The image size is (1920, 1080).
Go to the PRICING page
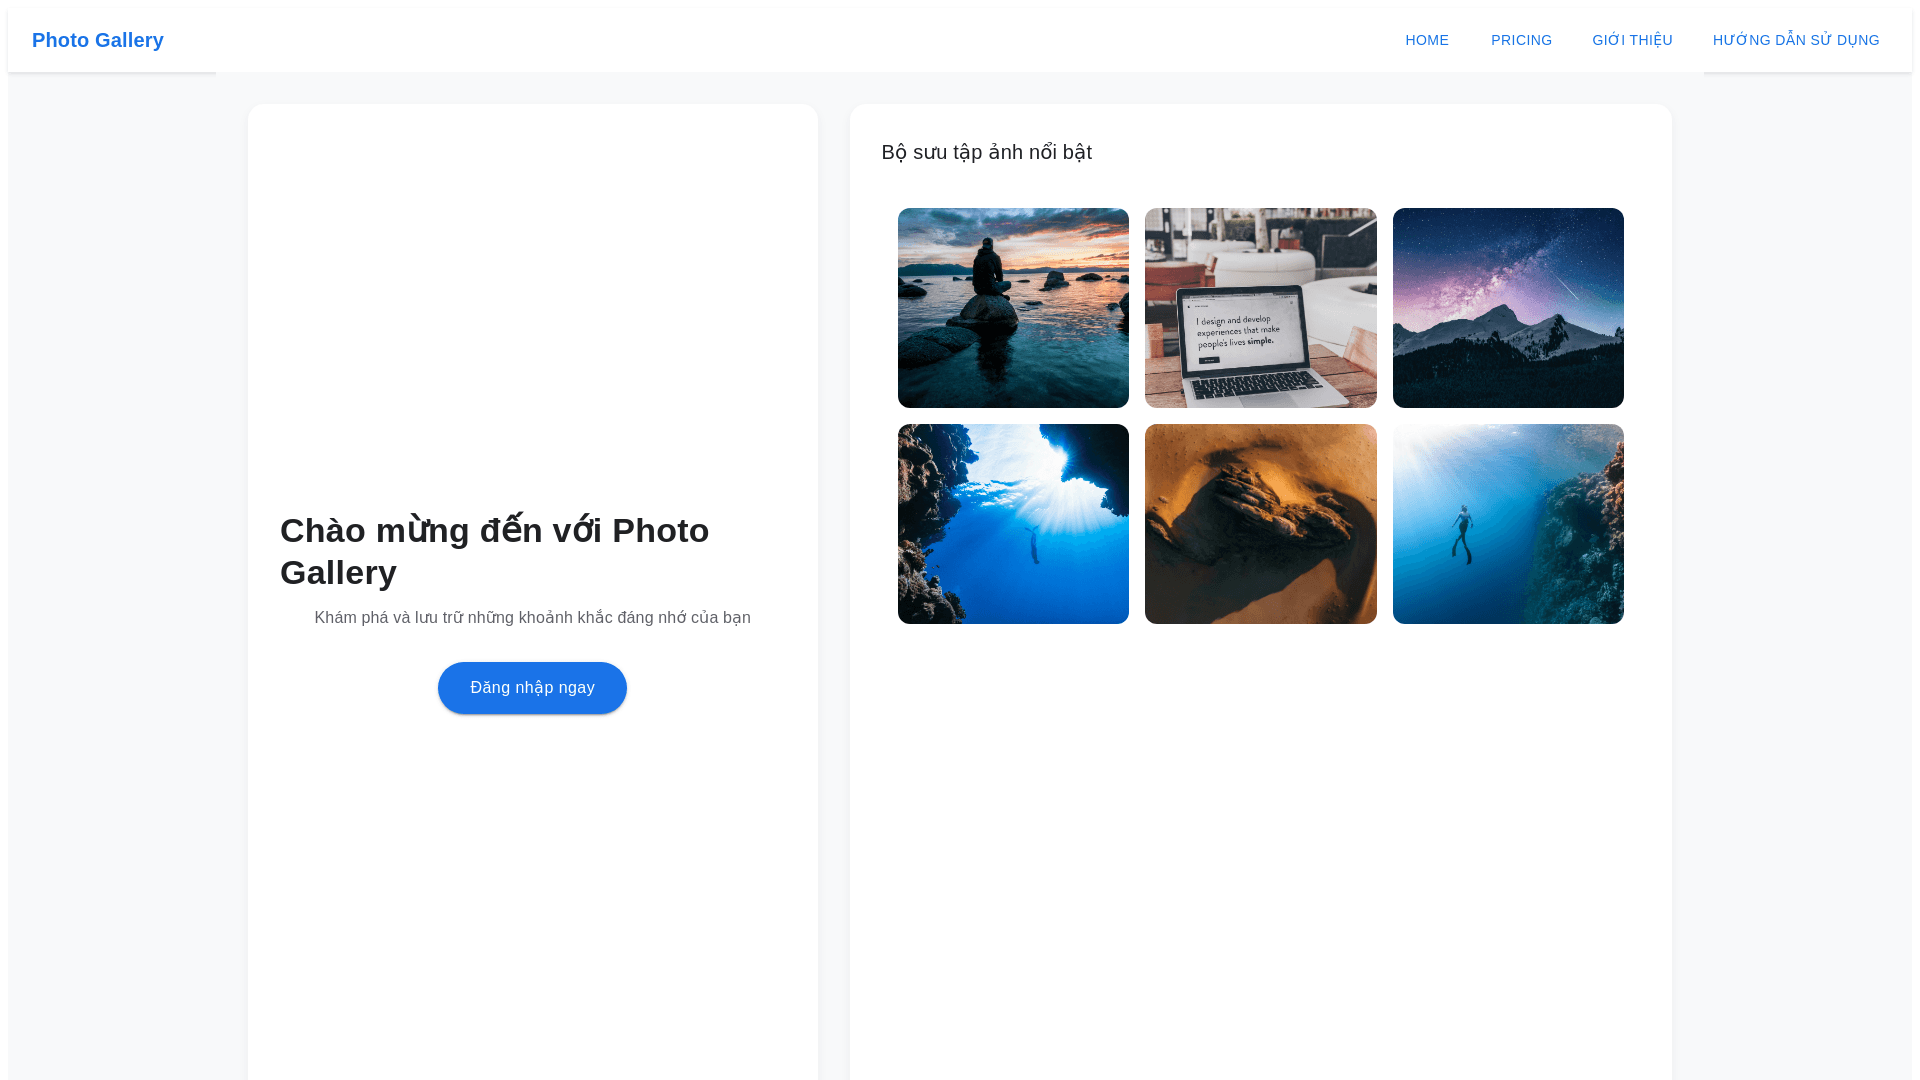(x=1521, y=40)
